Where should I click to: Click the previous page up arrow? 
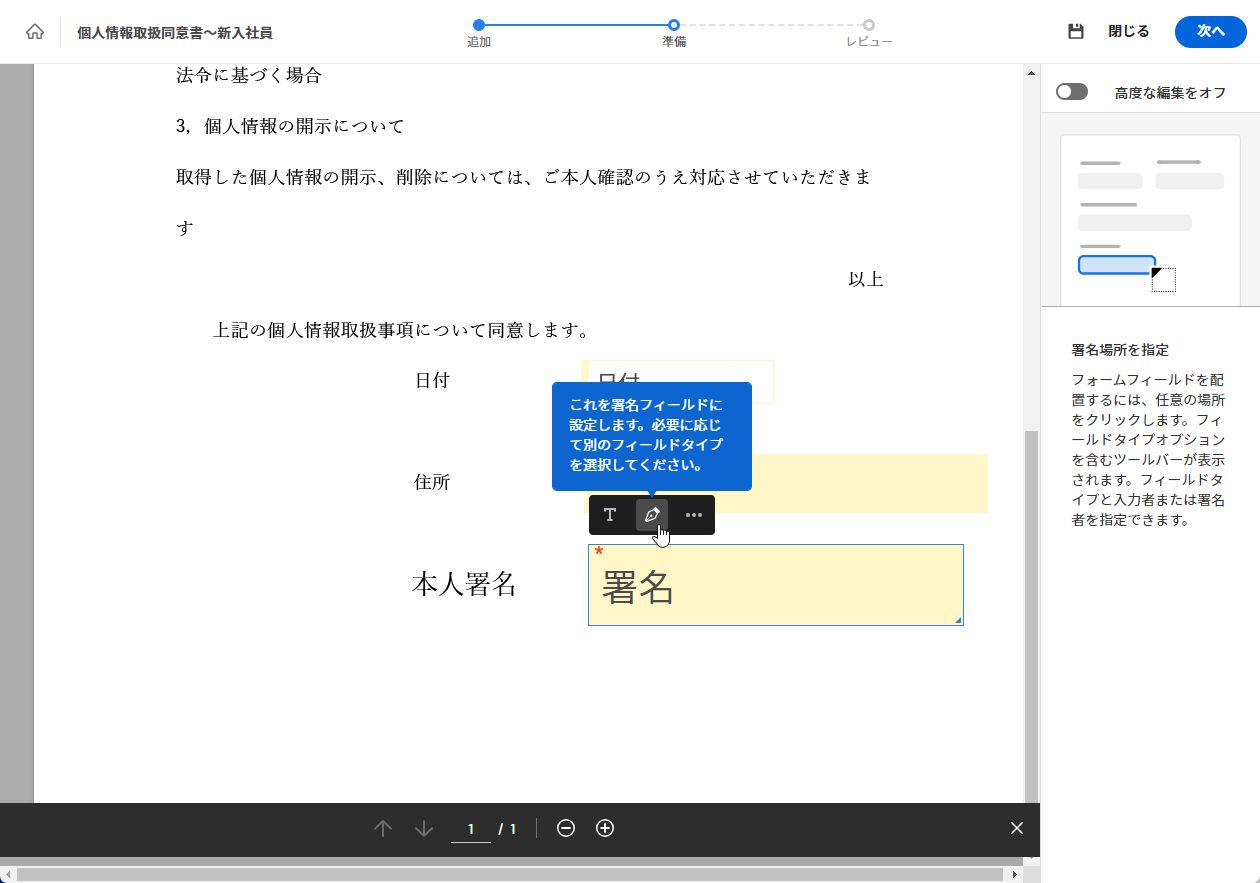pos(383,828)
